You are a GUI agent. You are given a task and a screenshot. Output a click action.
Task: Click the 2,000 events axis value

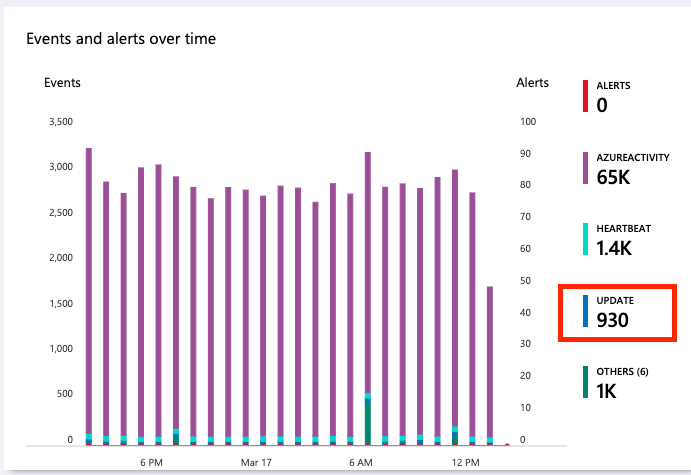point(61,258)
